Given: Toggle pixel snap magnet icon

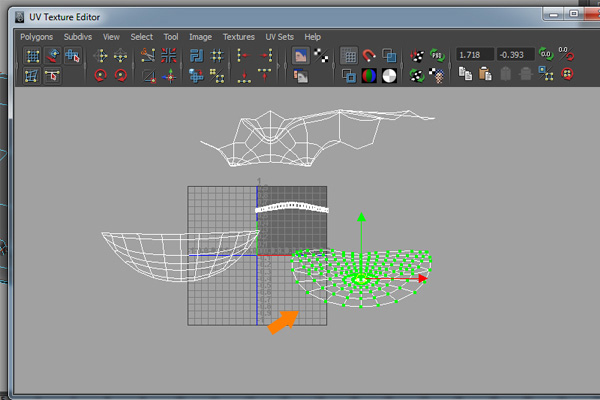Looking at the screenshot, I should point(369,56).
